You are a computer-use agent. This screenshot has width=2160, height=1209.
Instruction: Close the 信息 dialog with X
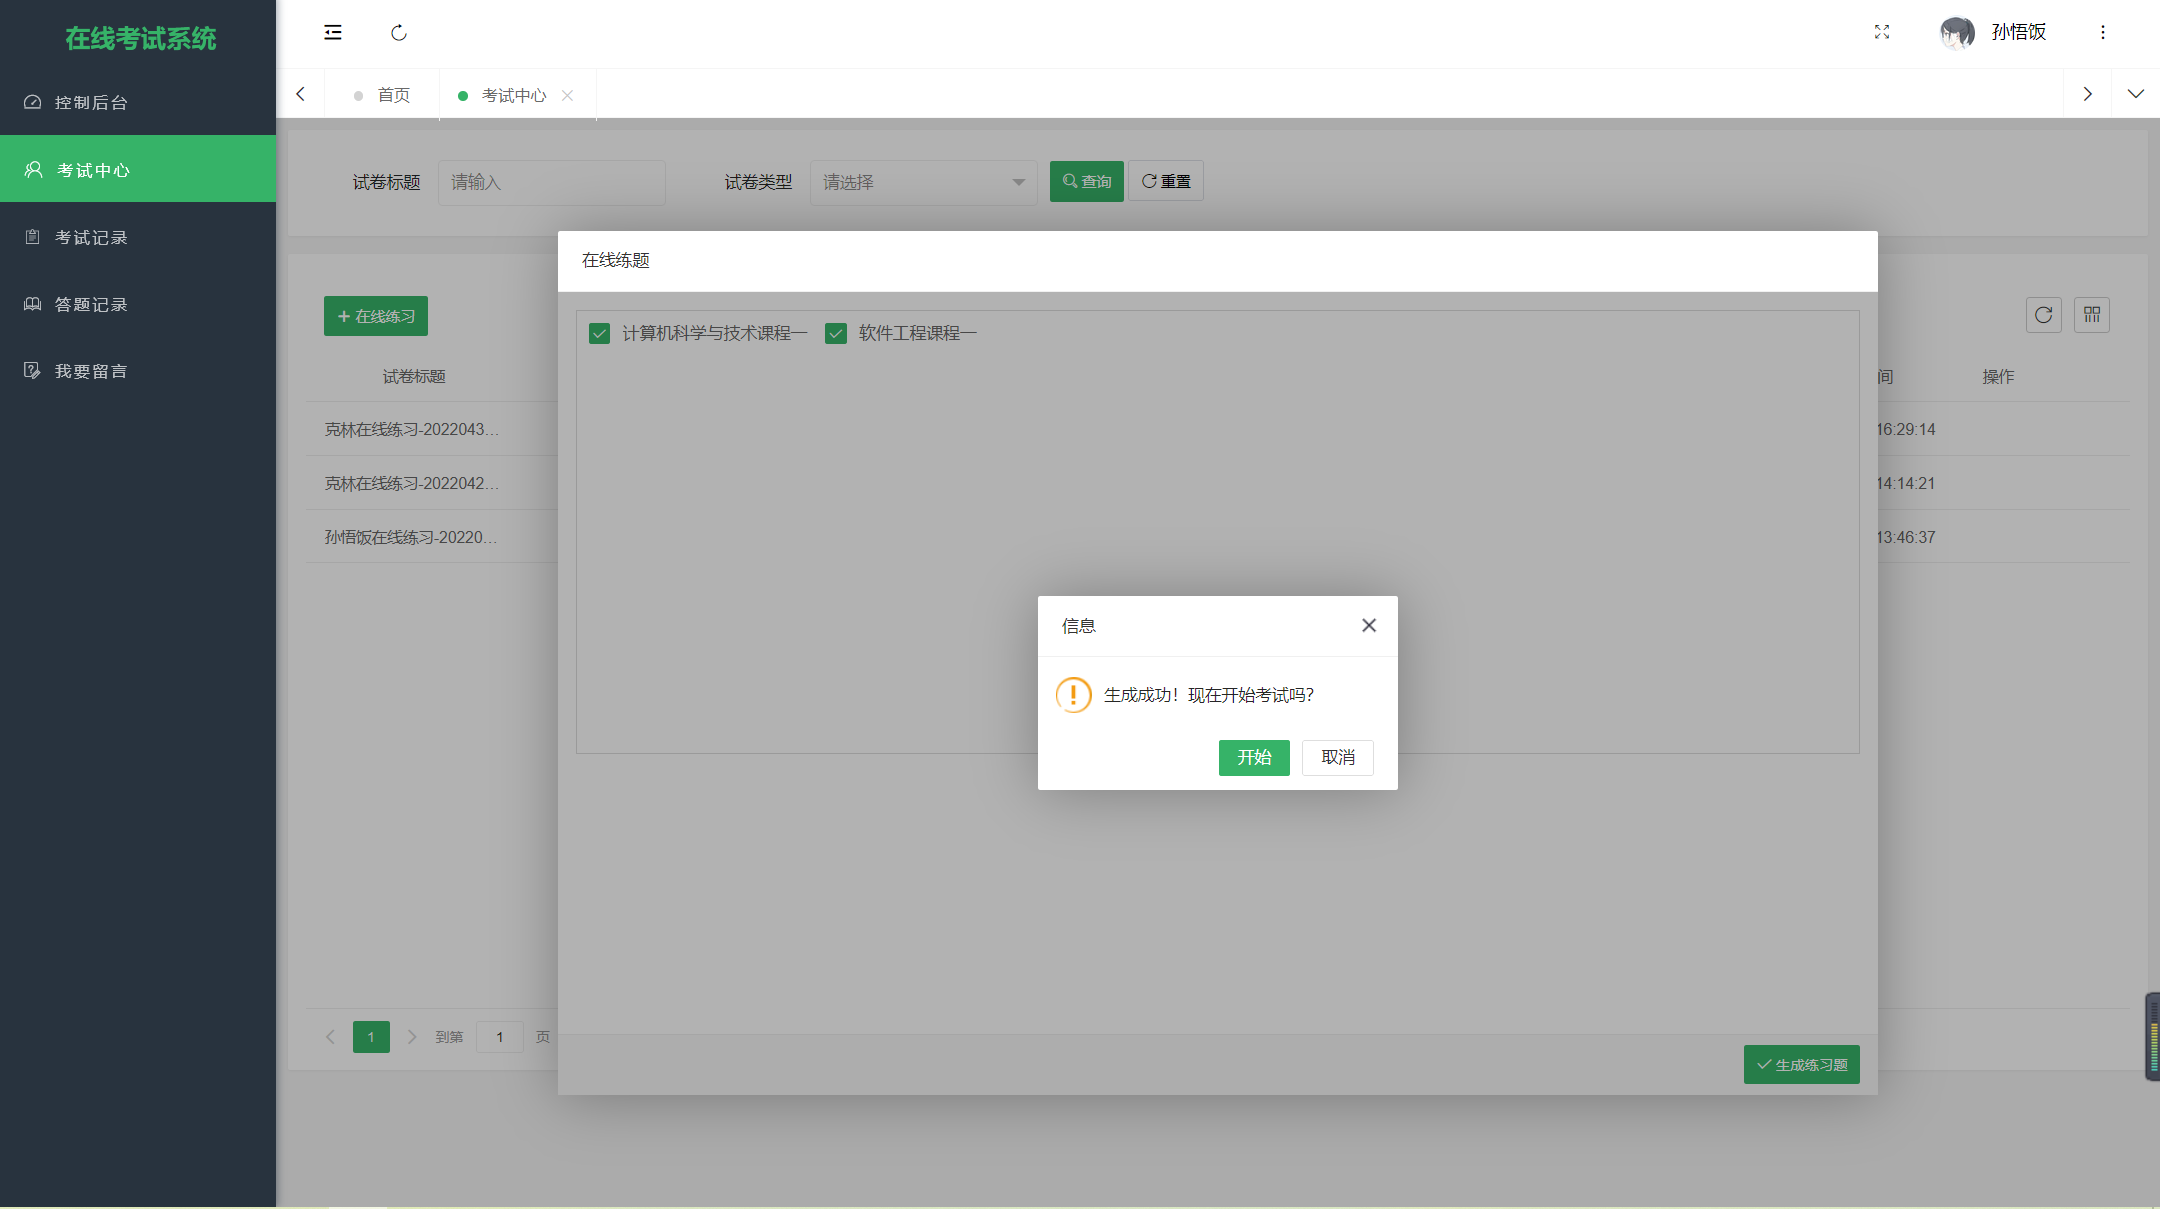1369,625
